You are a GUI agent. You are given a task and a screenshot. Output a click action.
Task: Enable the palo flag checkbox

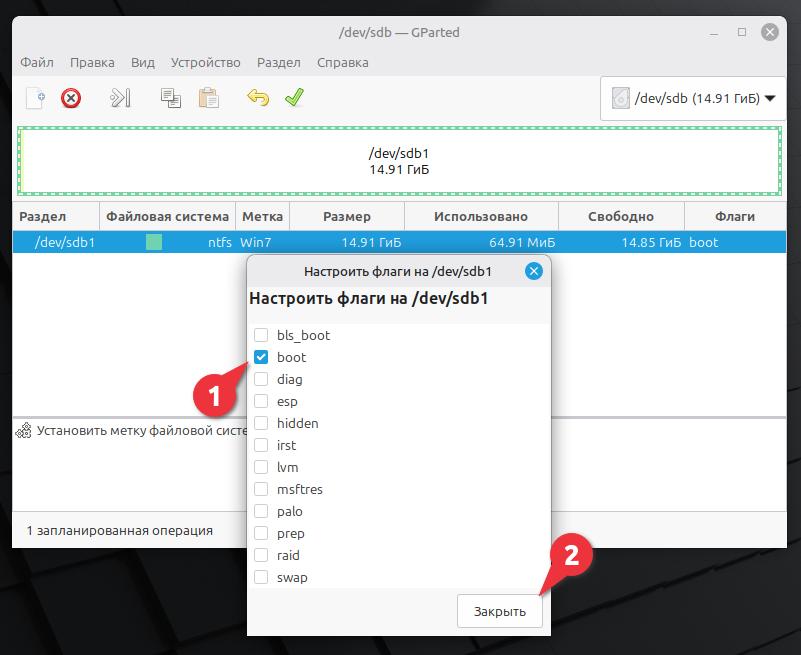tap(261, 511)
